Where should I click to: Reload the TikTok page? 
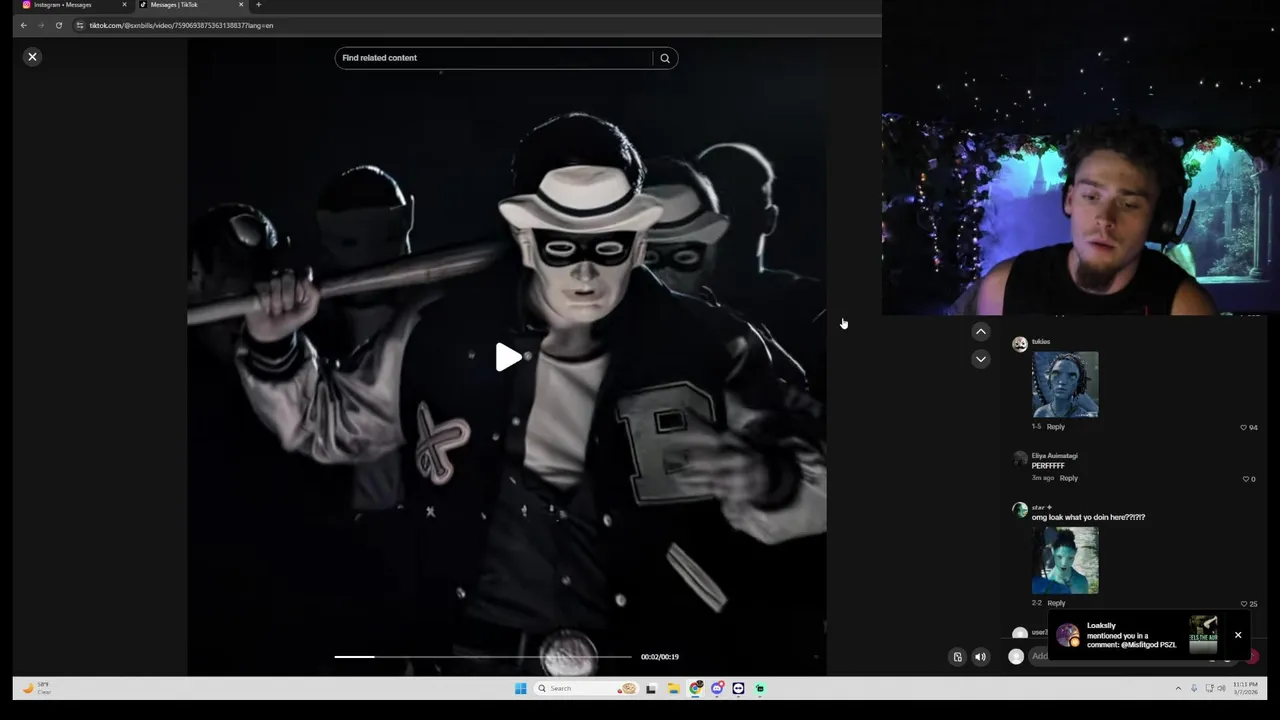[x=59, y=25]
